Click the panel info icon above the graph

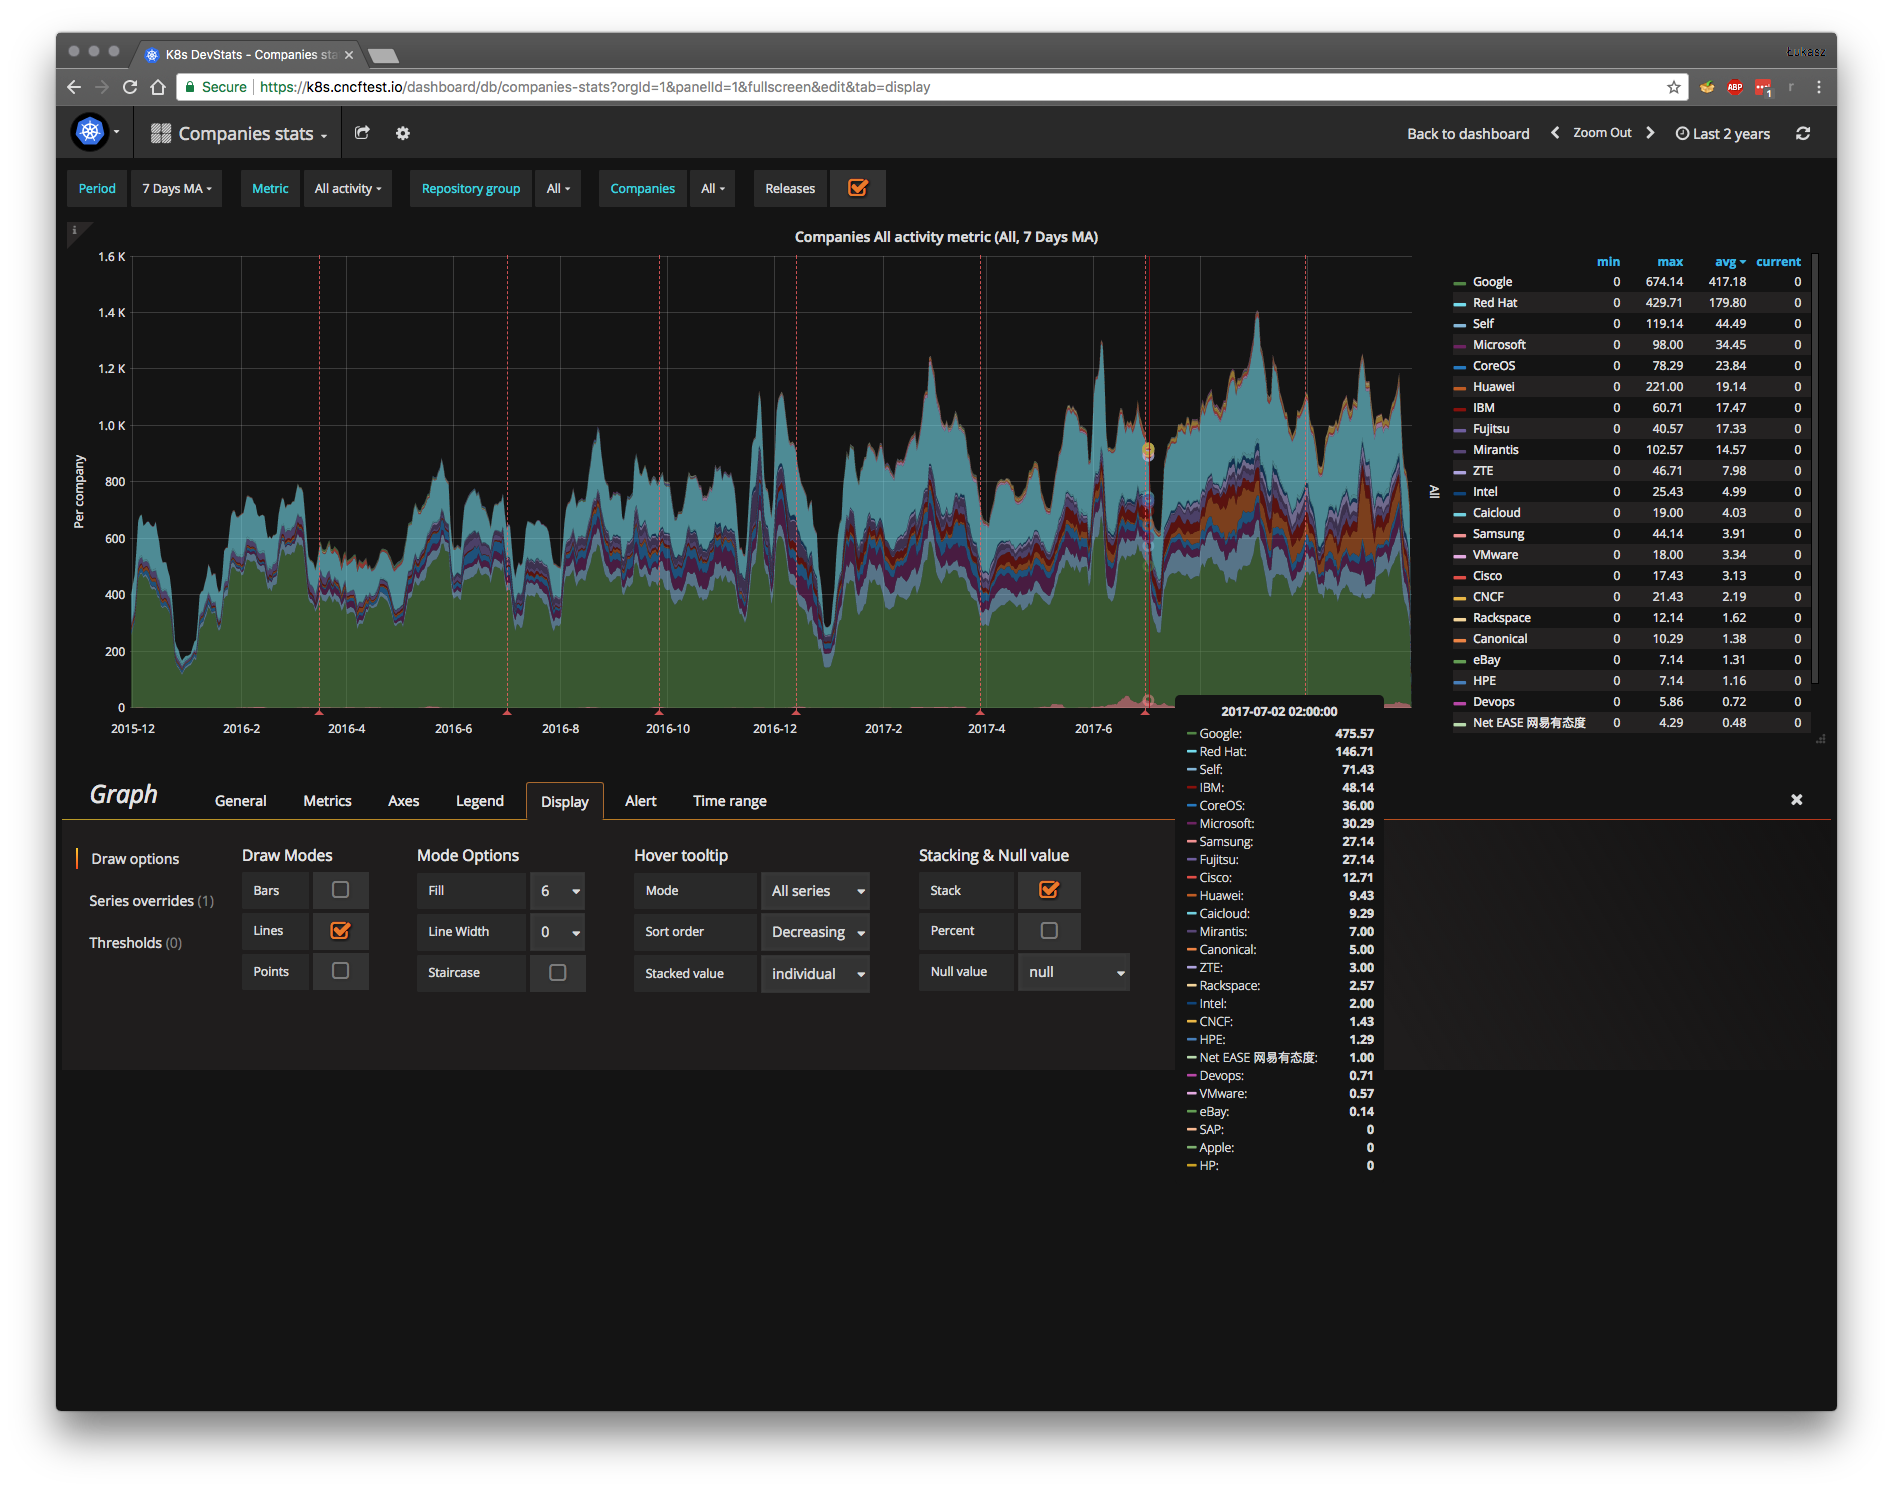[x=76, y=230]
